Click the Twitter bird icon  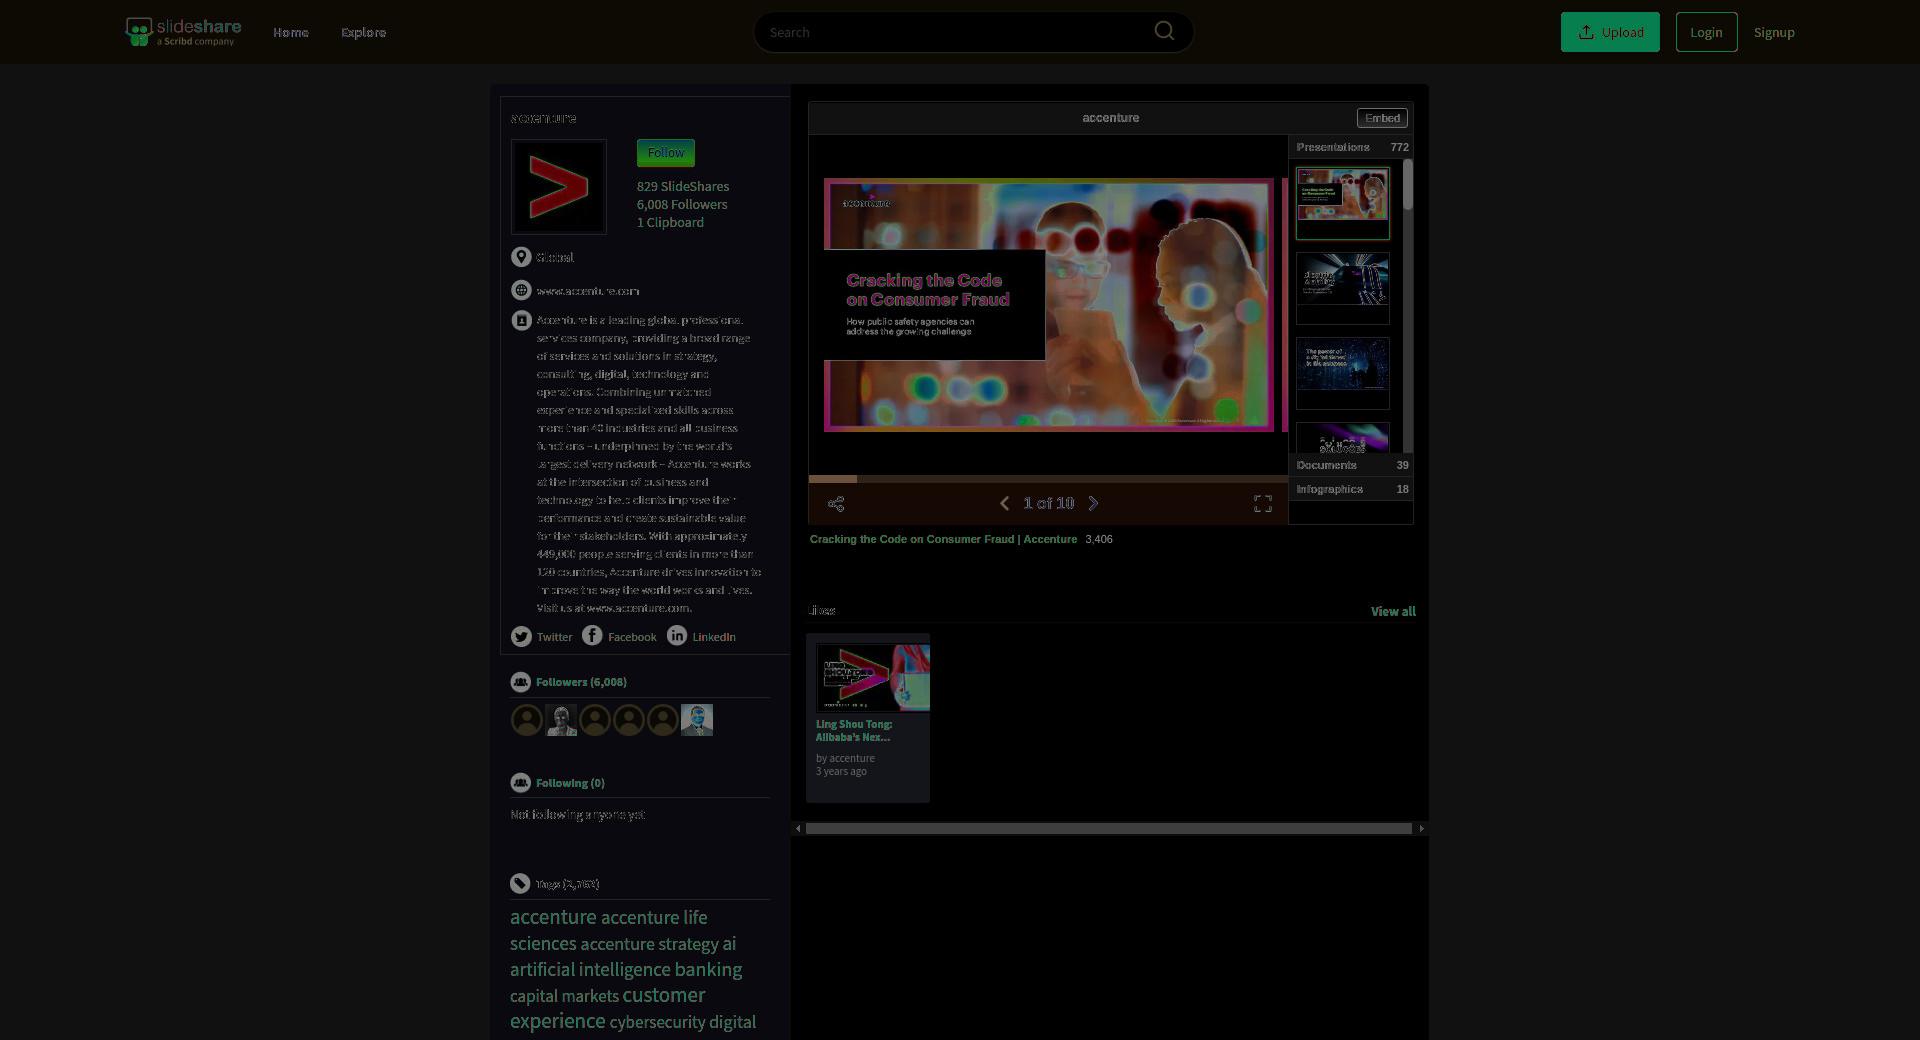pyautogui.click(x=521, y=636)
